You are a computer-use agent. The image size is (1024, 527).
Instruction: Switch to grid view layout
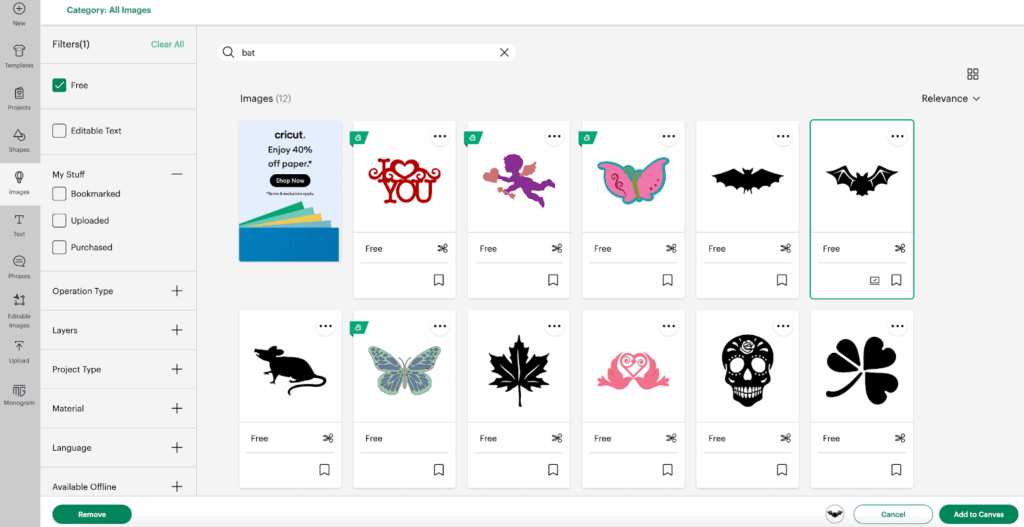(973, 74)
